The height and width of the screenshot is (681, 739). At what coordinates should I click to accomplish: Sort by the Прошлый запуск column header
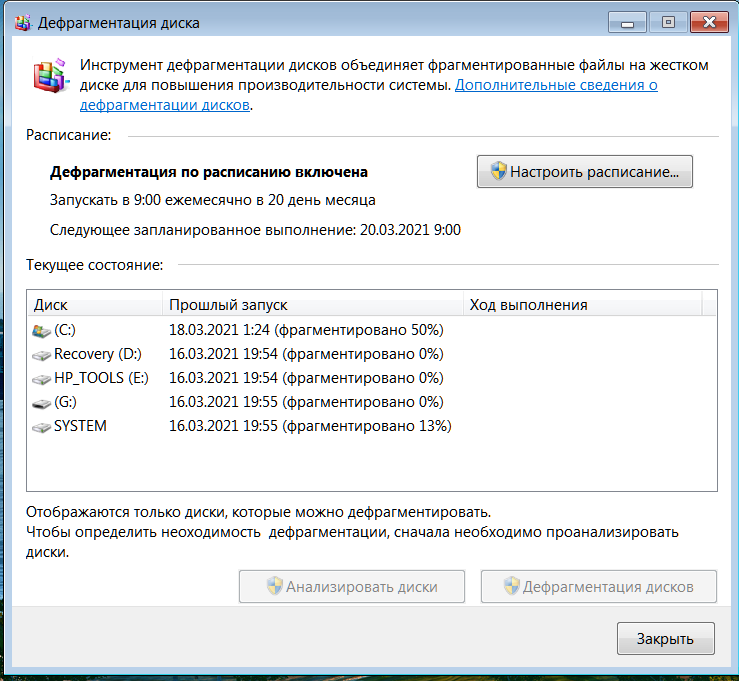pos(313,304)
